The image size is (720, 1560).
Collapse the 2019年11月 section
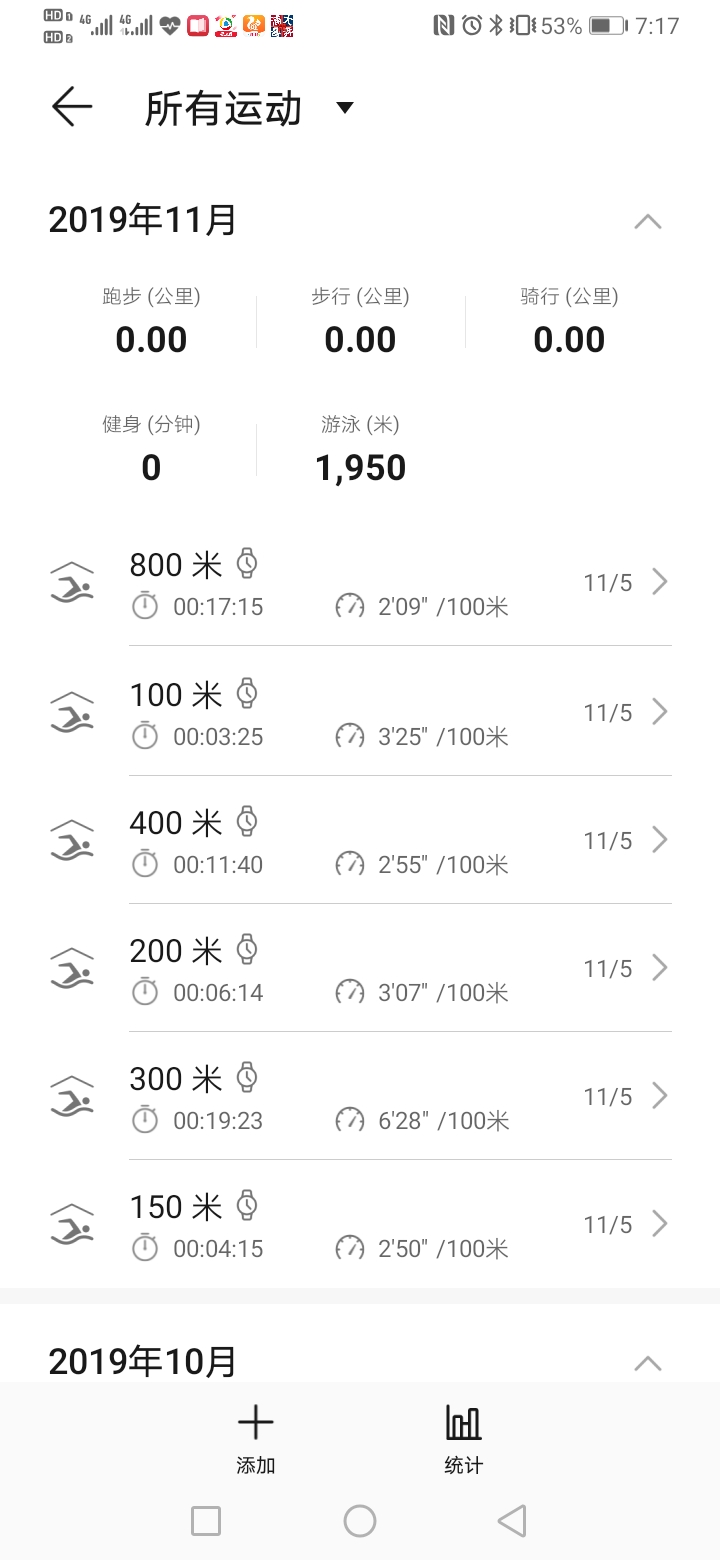[648, 221]
